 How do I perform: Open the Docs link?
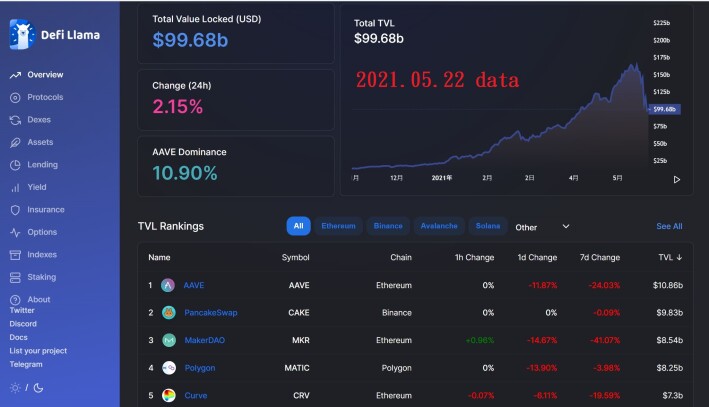19,338
